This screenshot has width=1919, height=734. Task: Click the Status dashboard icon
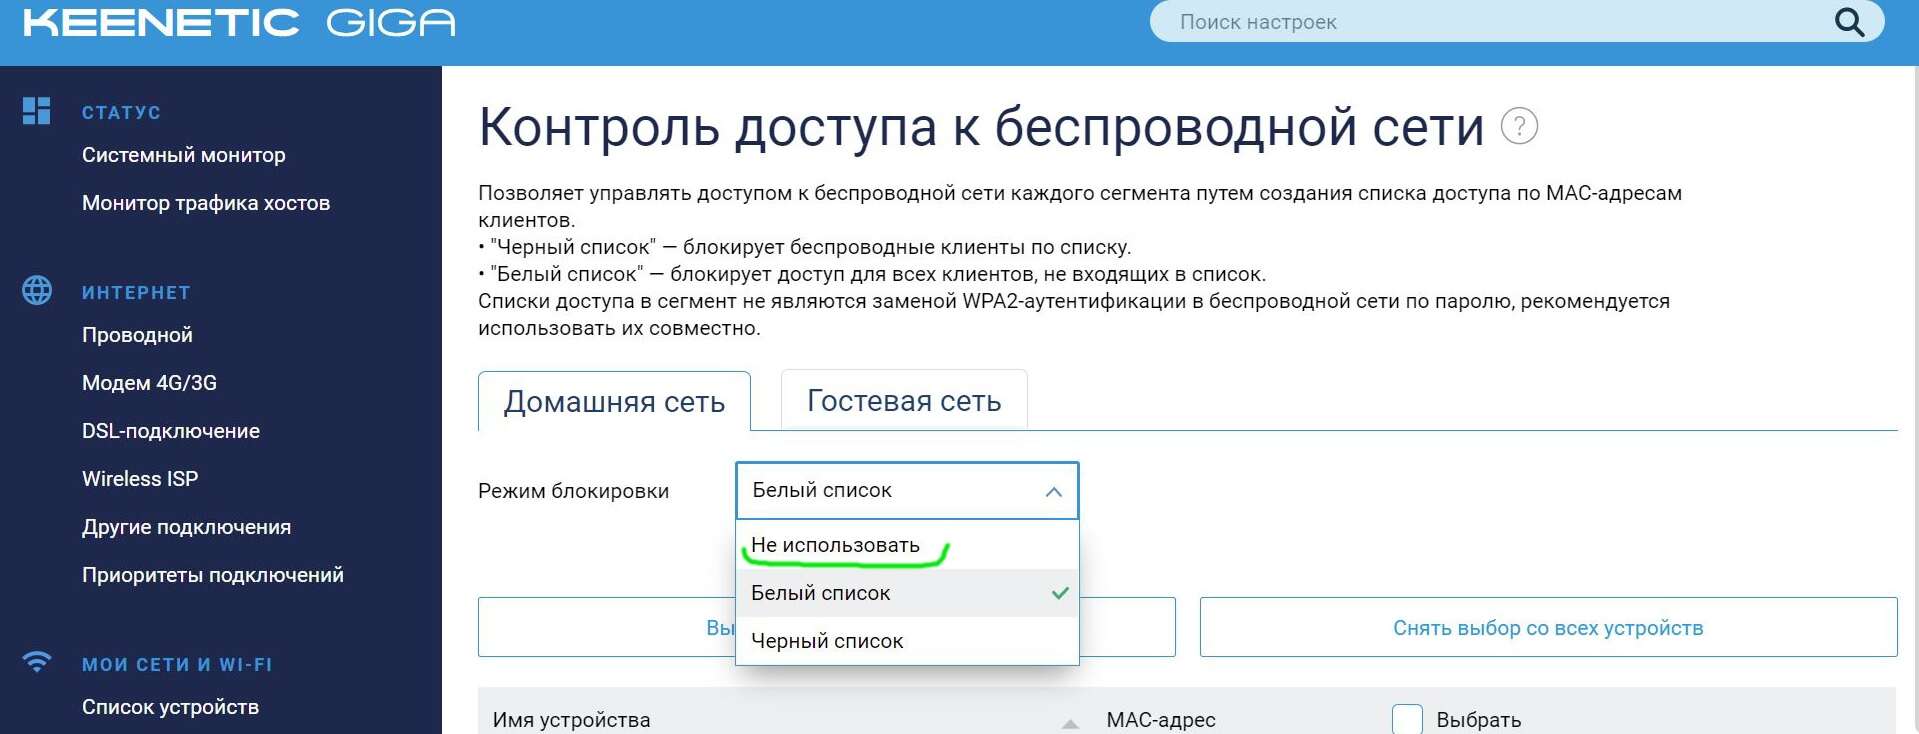37,111
